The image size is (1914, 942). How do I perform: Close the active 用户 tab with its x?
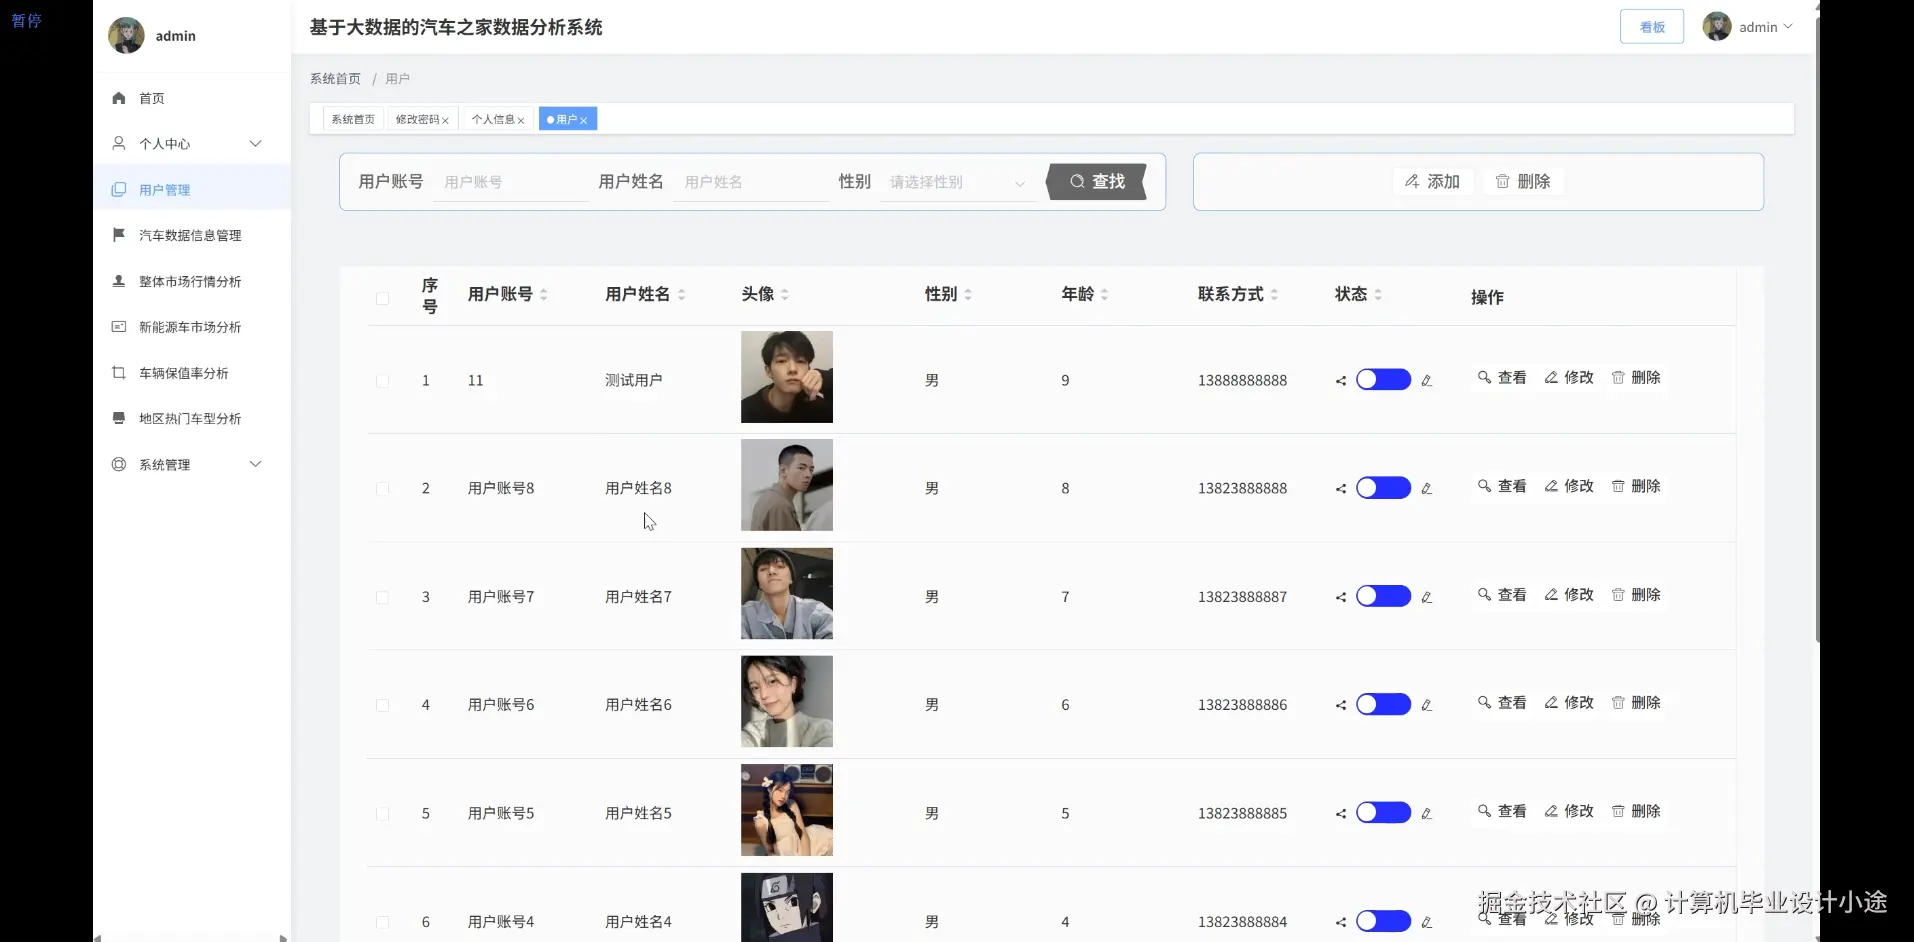584,120
